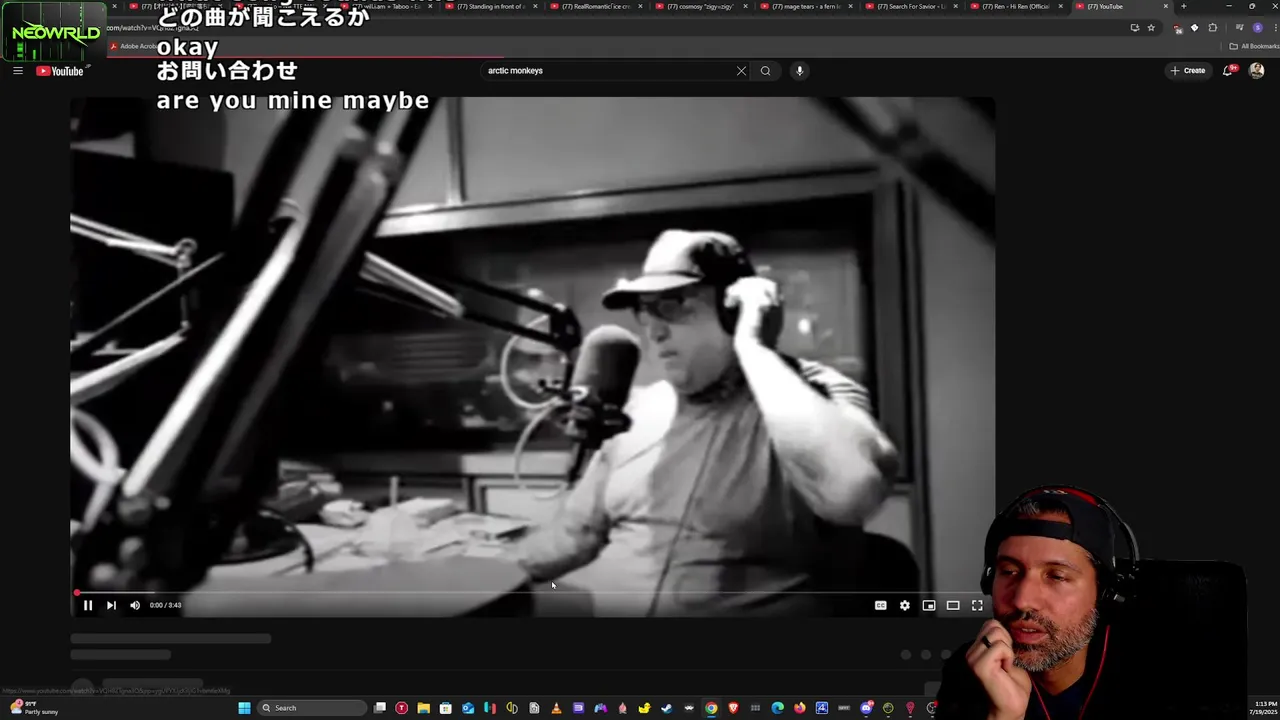Open a new browser tab
The height and width of the screenshot is (720, 1280).
[1183, 6]
